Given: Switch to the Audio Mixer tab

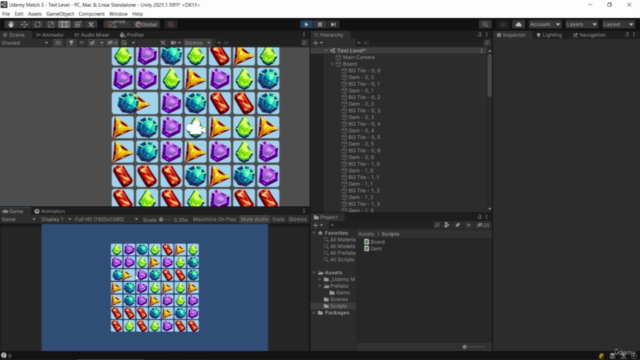Looking at the screenshot, I should pyautogui.click(x=92, y=35).
